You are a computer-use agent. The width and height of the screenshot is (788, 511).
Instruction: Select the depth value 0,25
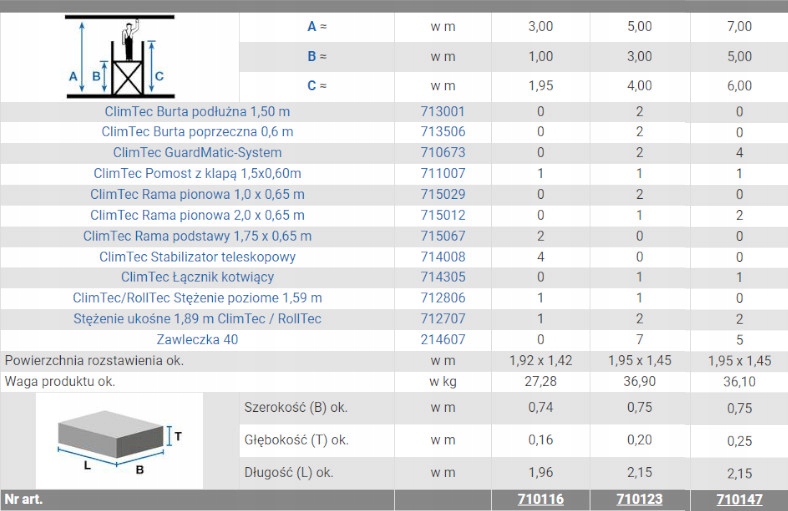click(x=739, y=441)
